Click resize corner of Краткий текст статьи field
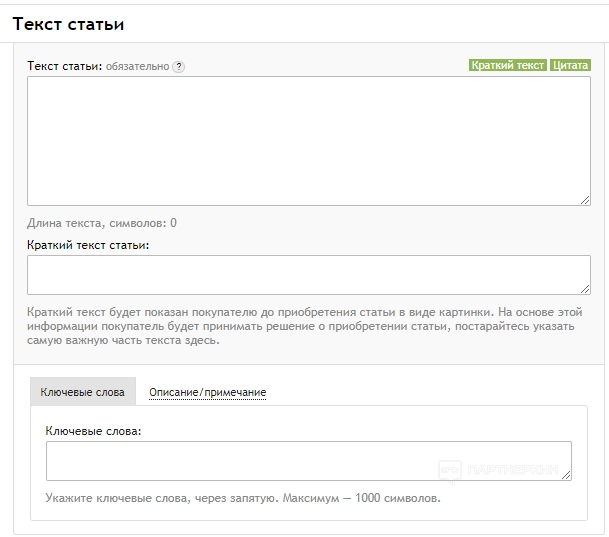 point(585,289)
